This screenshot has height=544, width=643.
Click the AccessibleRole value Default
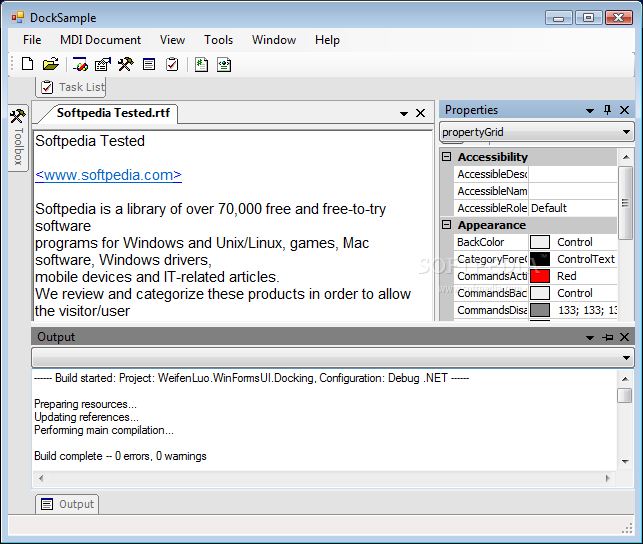(549, 208)
